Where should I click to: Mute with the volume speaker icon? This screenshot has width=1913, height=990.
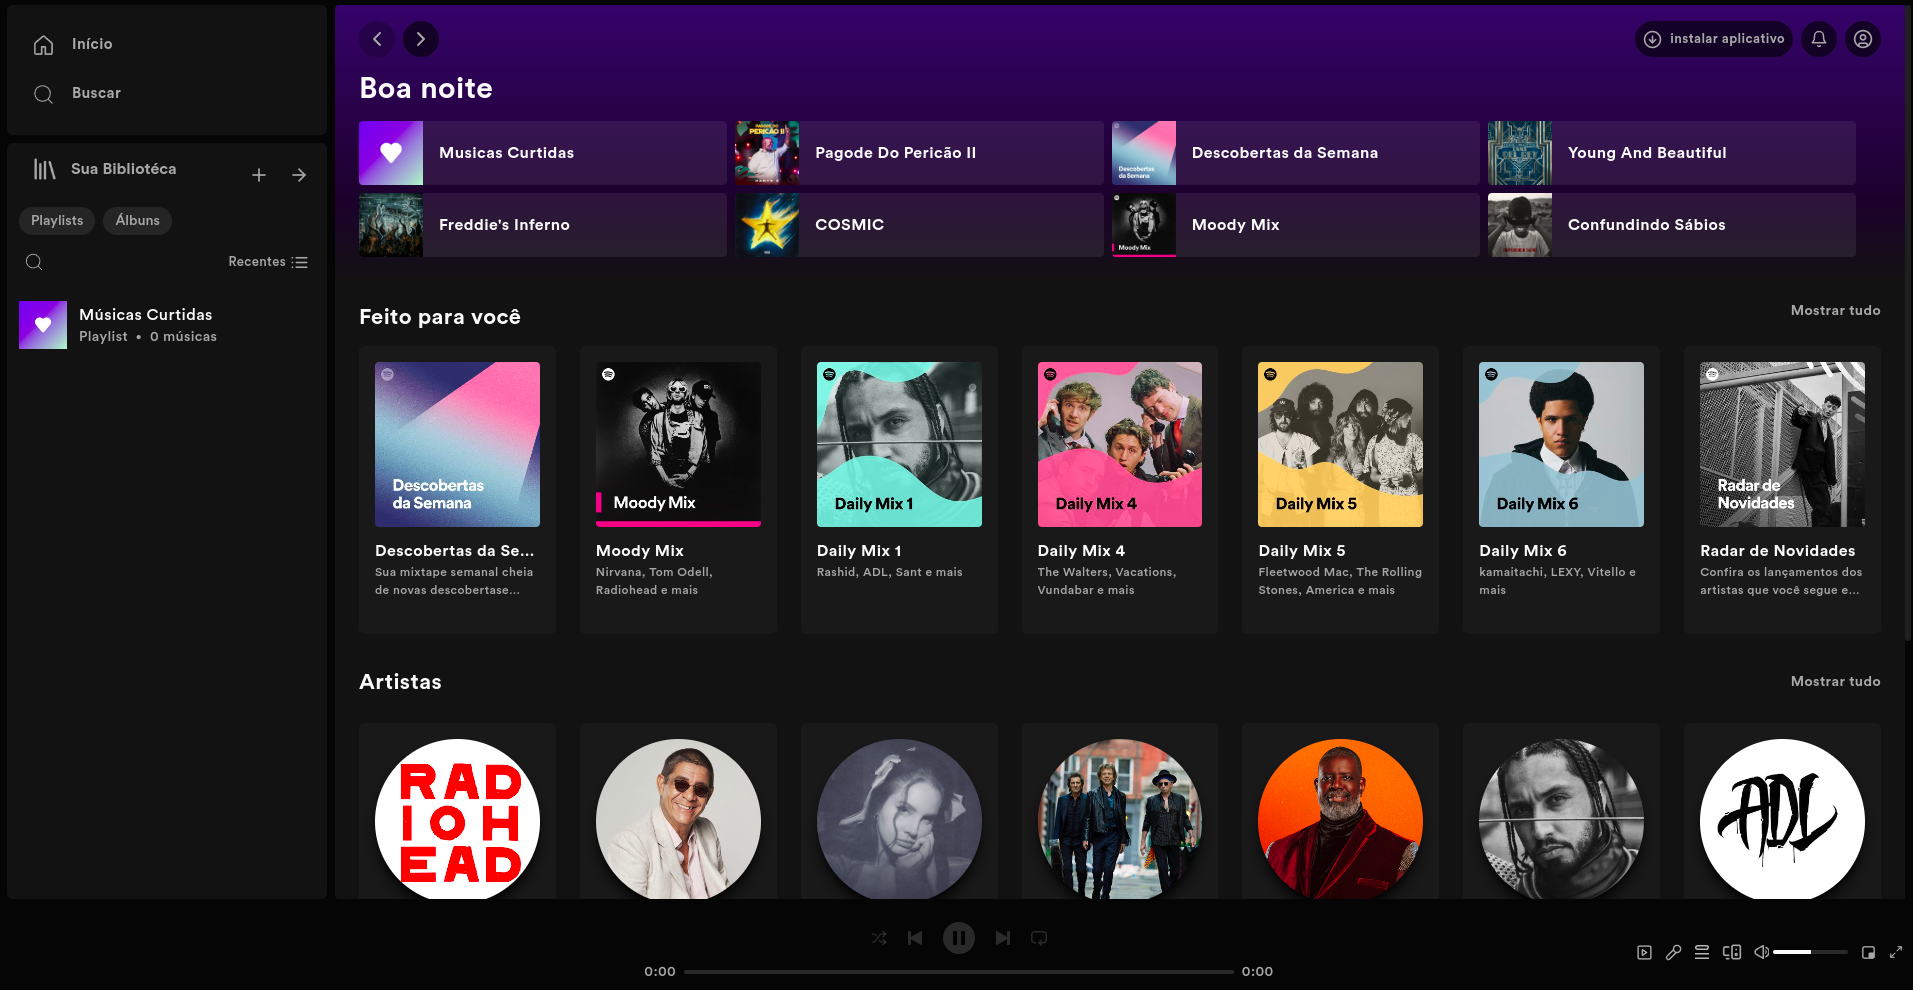[1761, 953]
